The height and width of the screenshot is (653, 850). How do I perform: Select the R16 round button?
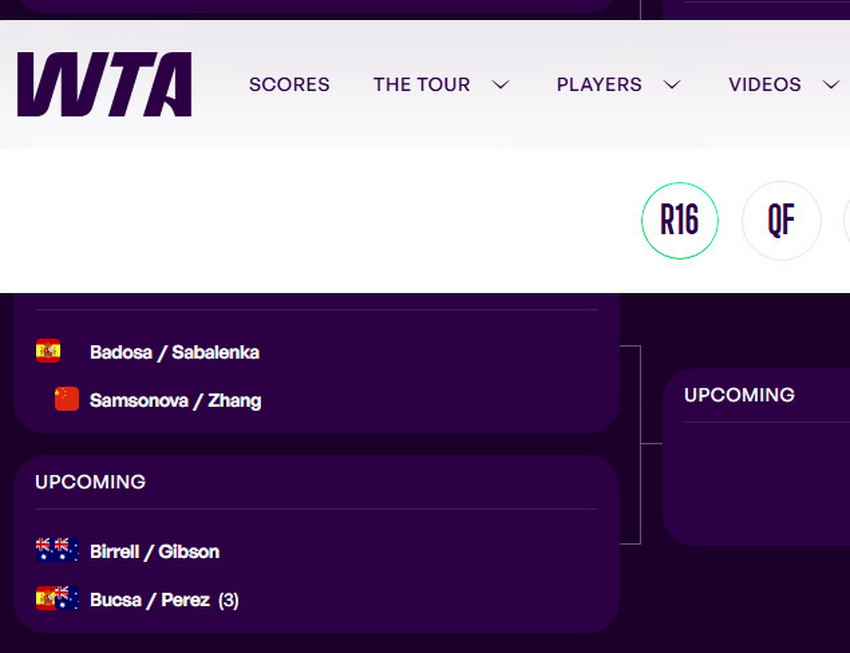point(680,220)
